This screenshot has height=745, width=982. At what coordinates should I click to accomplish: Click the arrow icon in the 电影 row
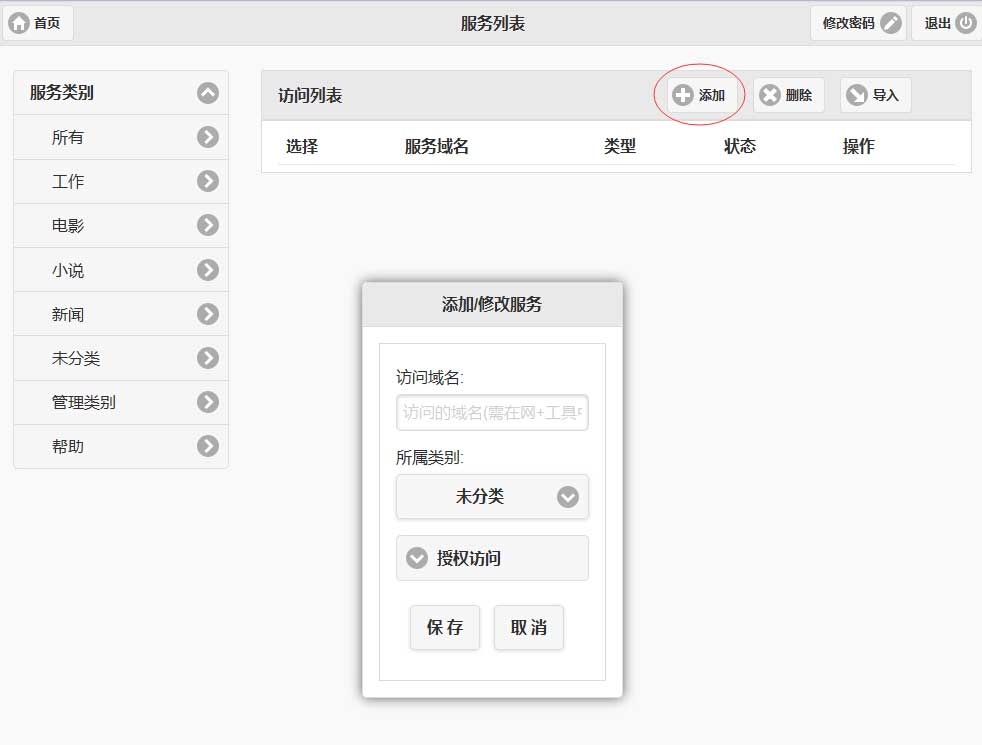coord(208,225)
